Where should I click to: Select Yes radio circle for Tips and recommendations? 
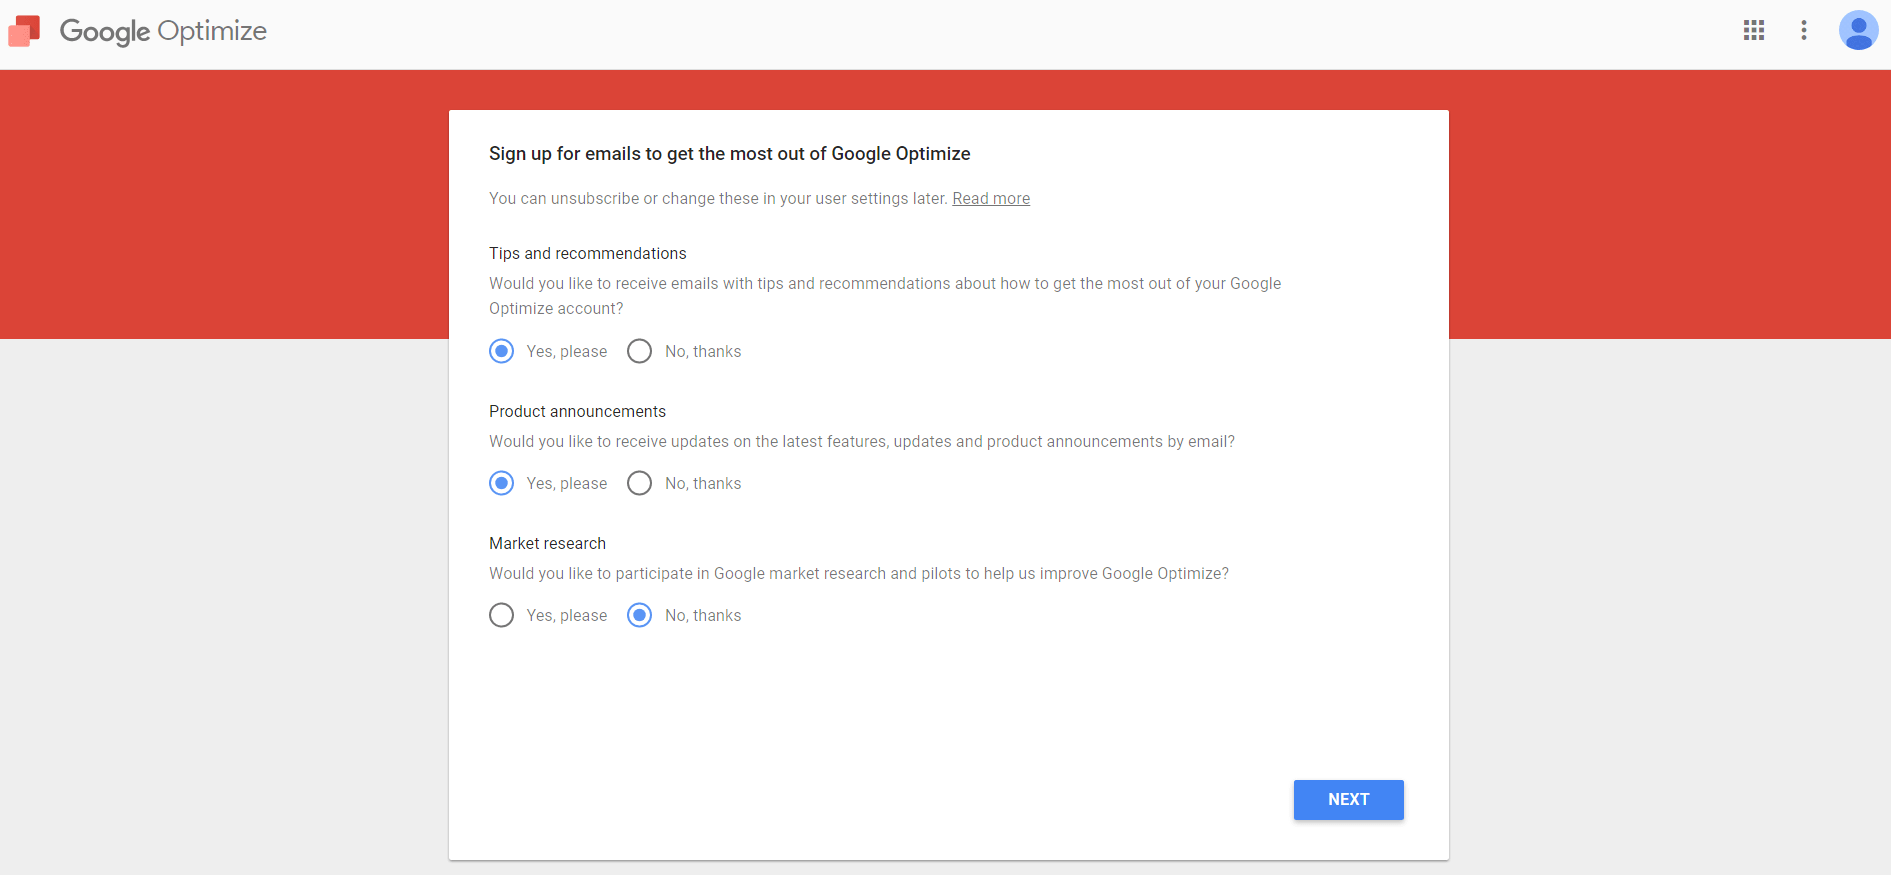coord(501,351)
